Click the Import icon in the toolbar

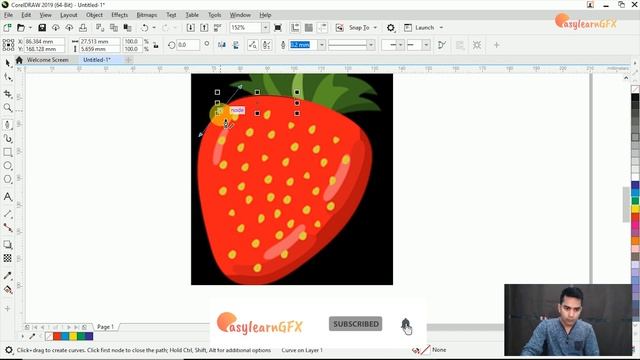(191, 28)
